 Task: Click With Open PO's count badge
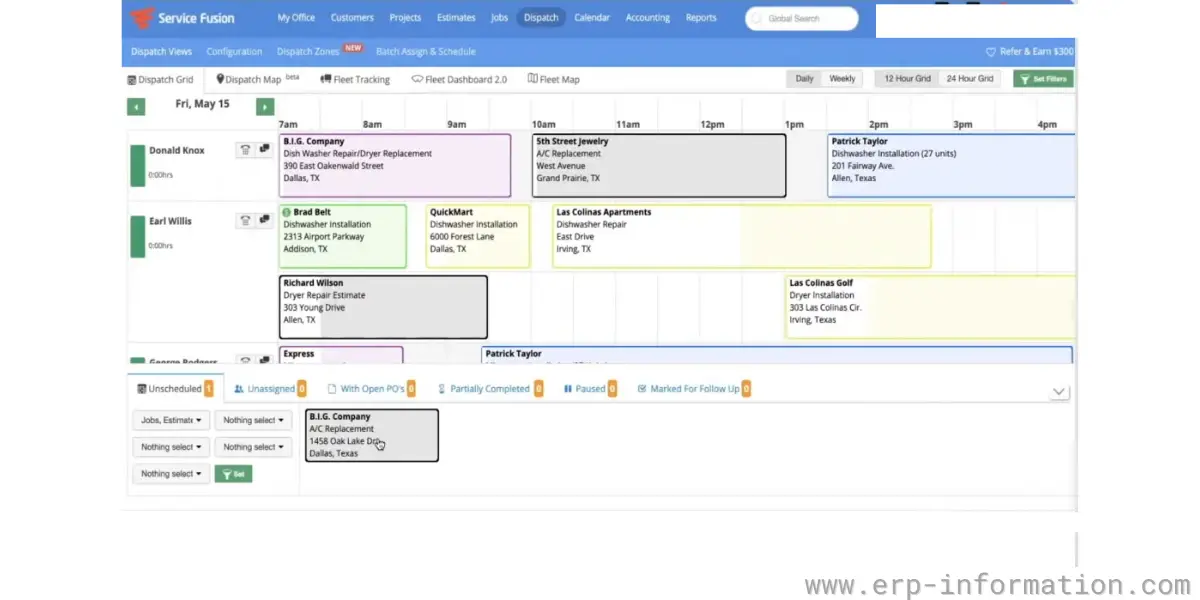click(x=411, y=389)
